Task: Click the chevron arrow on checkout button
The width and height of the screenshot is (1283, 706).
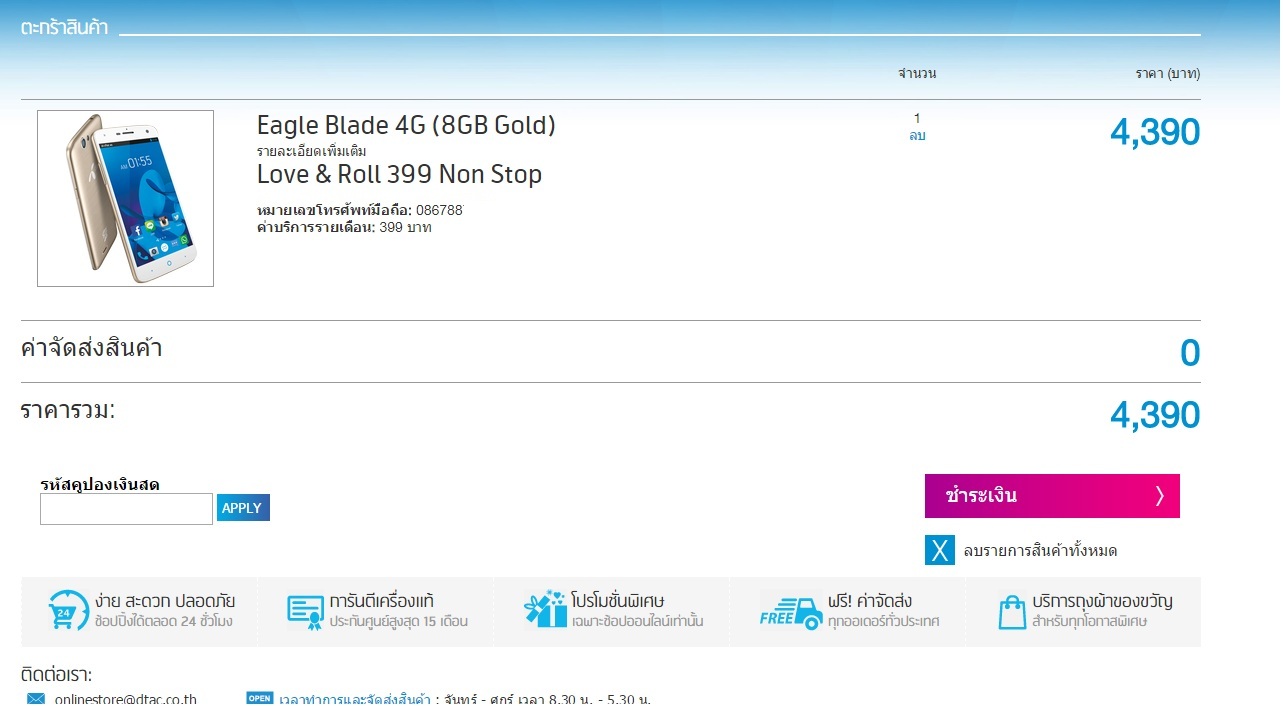Action: click(x=1160, y=496)
